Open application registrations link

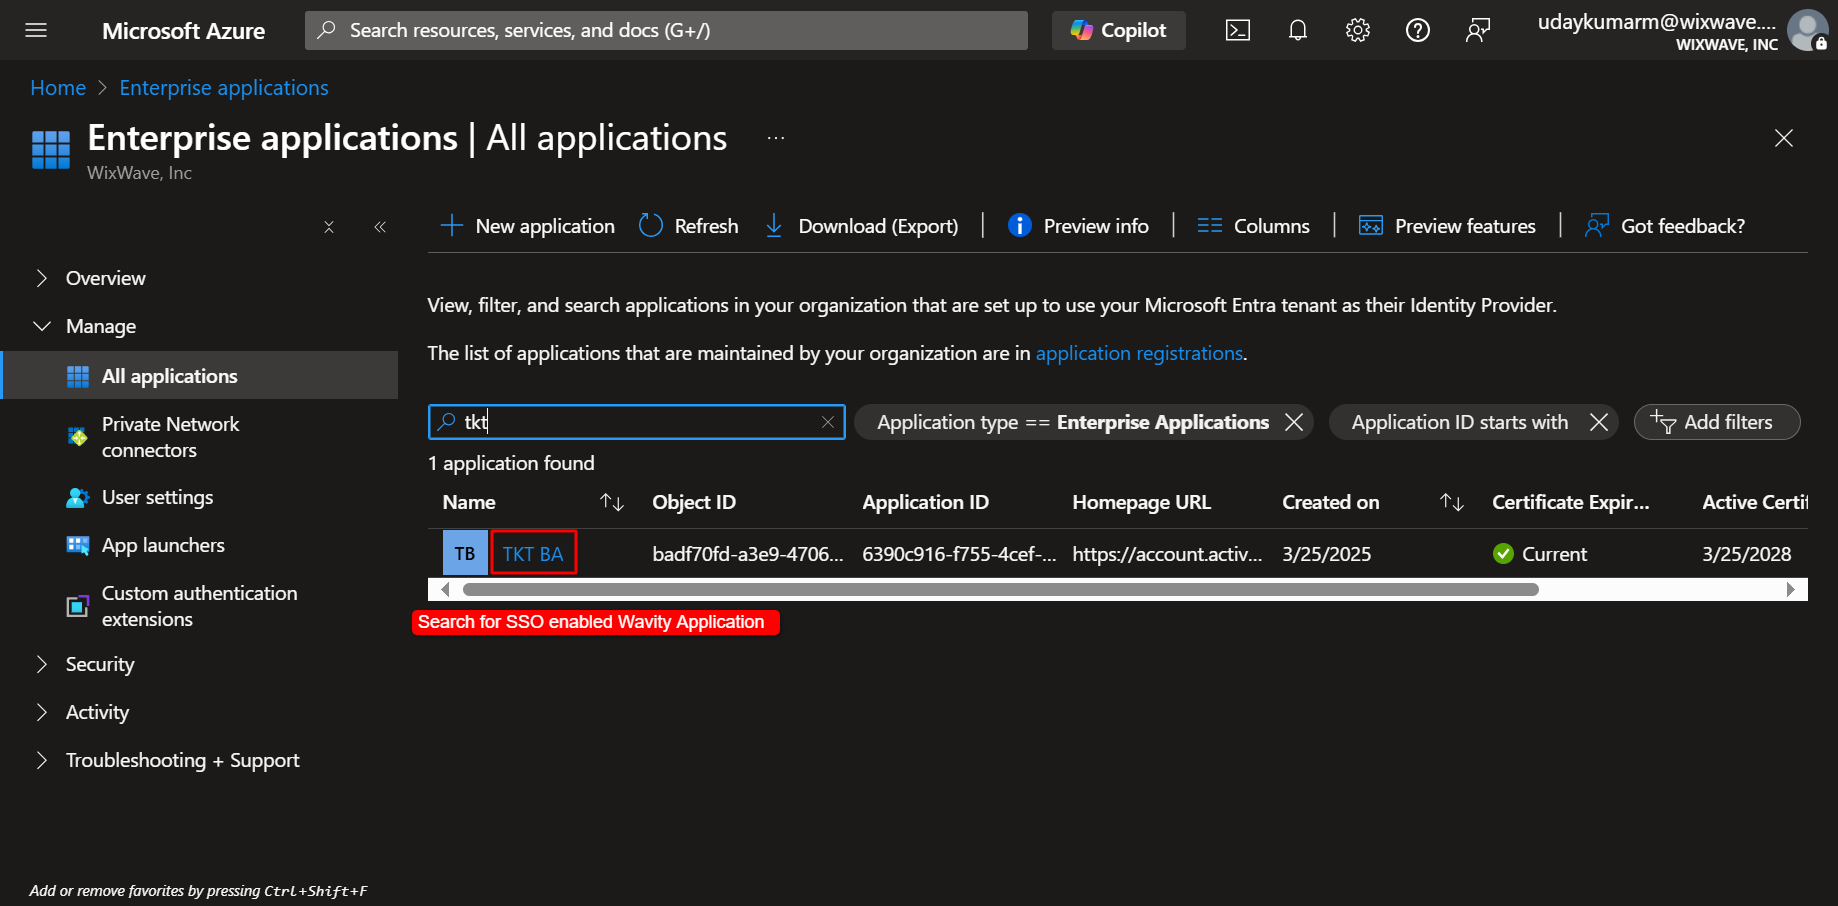[1139, 353]
